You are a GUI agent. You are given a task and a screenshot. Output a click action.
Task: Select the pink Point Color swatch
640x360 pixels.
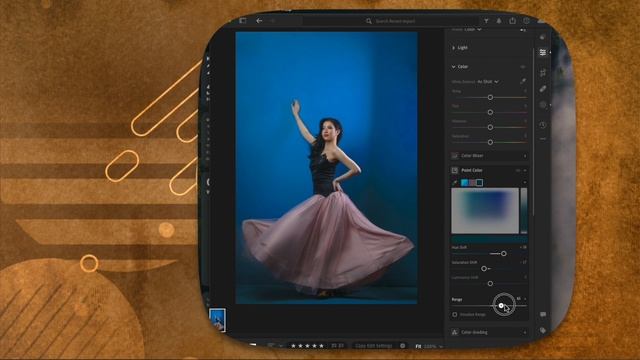pos(472,182)
